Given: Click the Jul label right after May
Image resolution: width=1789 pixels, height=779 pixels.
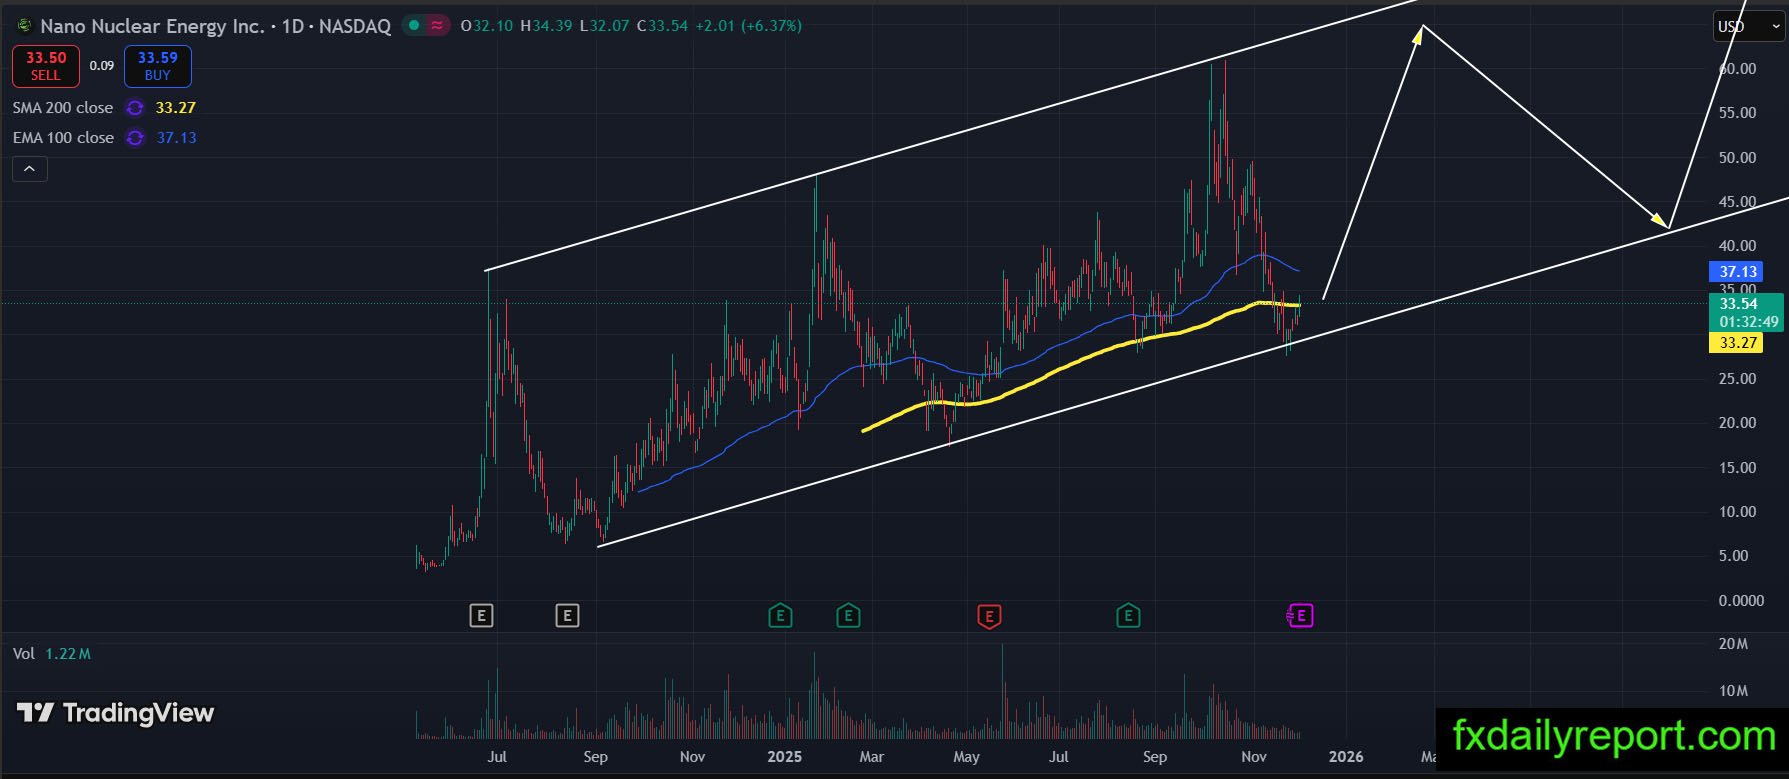Looking at the screenshot, I should tap(1058, 757).
